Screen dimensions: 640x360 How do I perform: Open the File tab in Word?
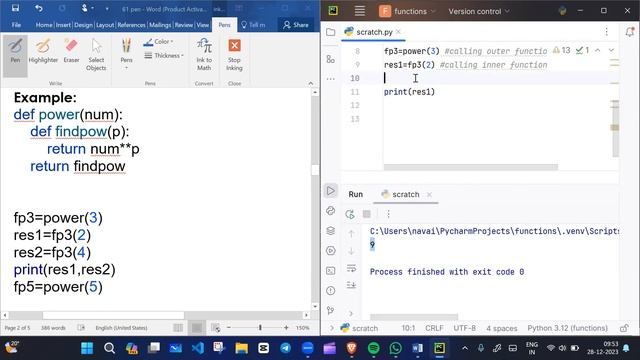coord(16,25)
